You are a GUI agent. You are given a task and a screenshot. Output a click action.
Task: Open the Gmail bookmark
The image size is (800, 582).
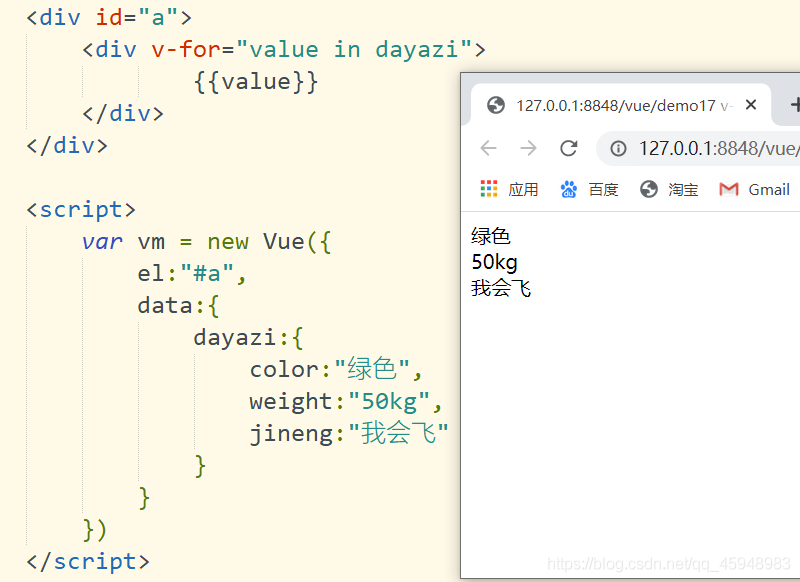pos(754,189)
